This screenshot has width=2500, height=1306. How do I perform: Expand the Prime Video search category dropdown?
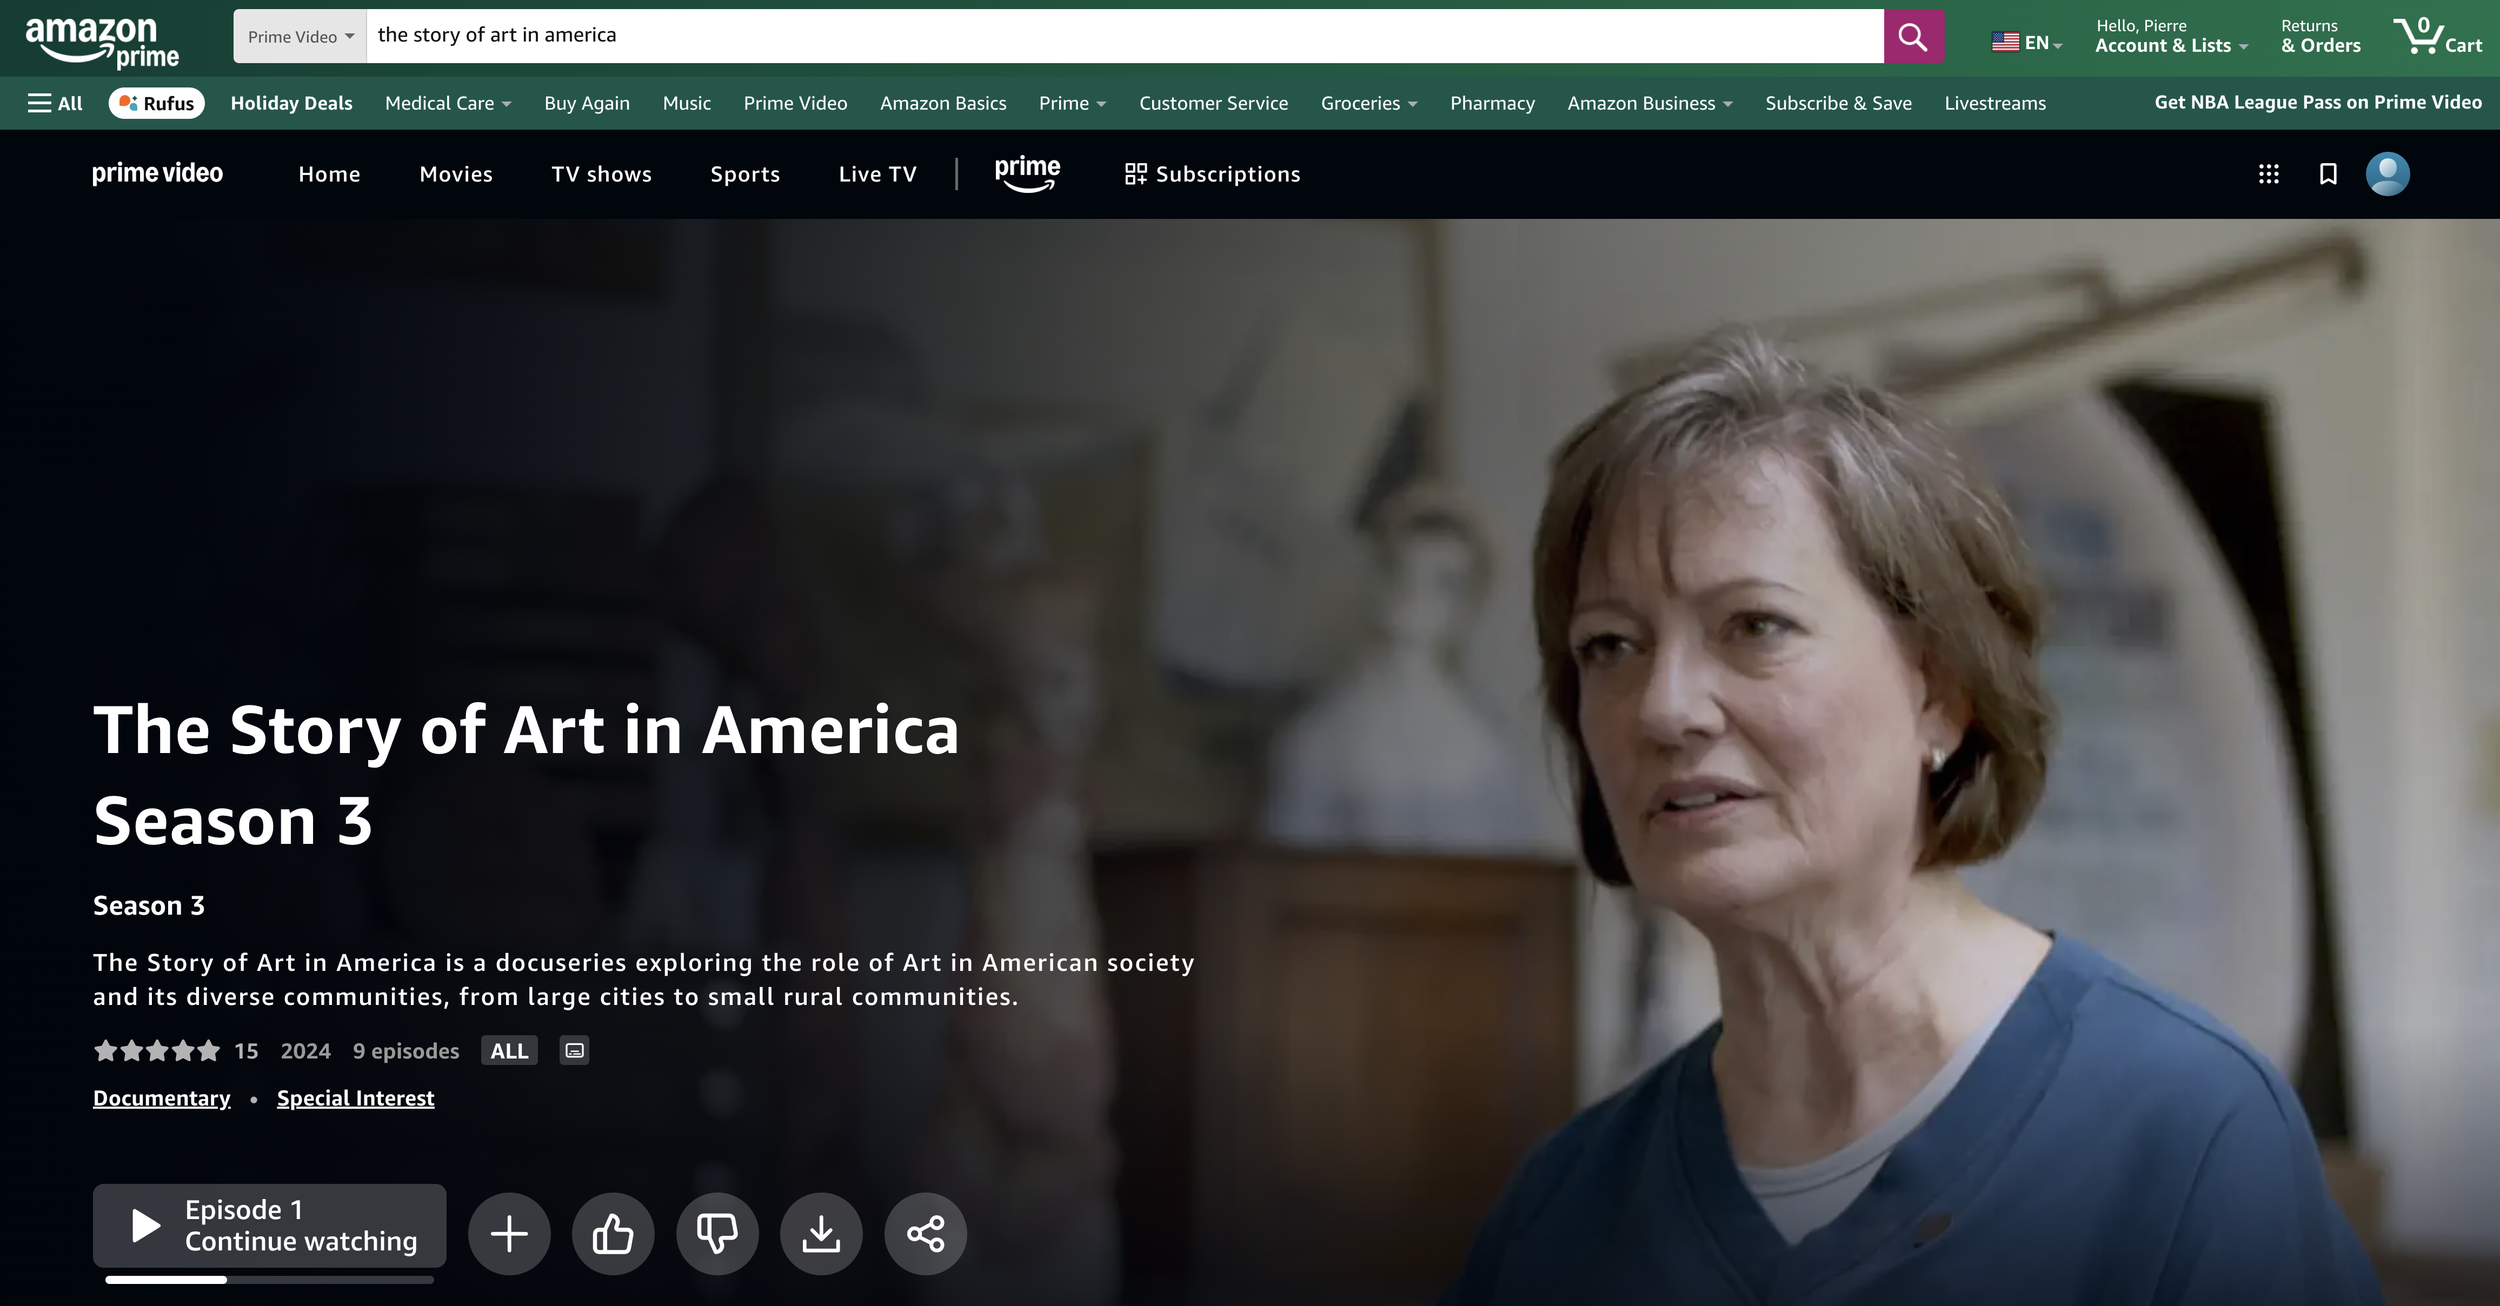tap(300, 37)
